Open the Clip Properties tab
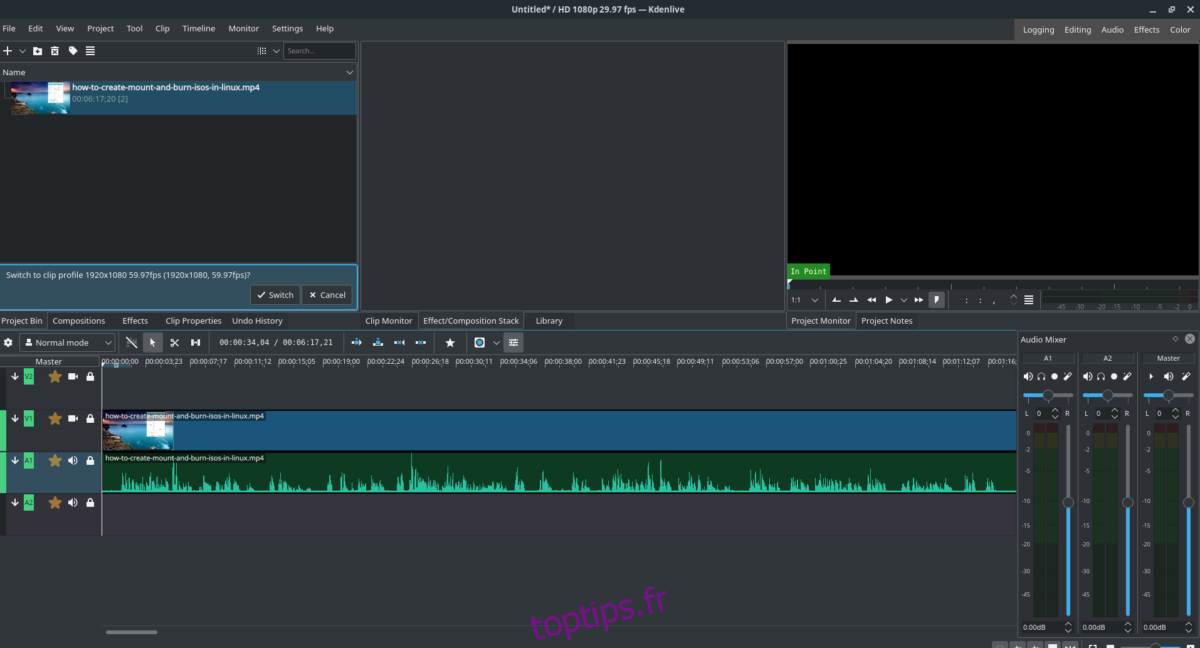This screenshot has width=1200, height=648. (193, 321)
